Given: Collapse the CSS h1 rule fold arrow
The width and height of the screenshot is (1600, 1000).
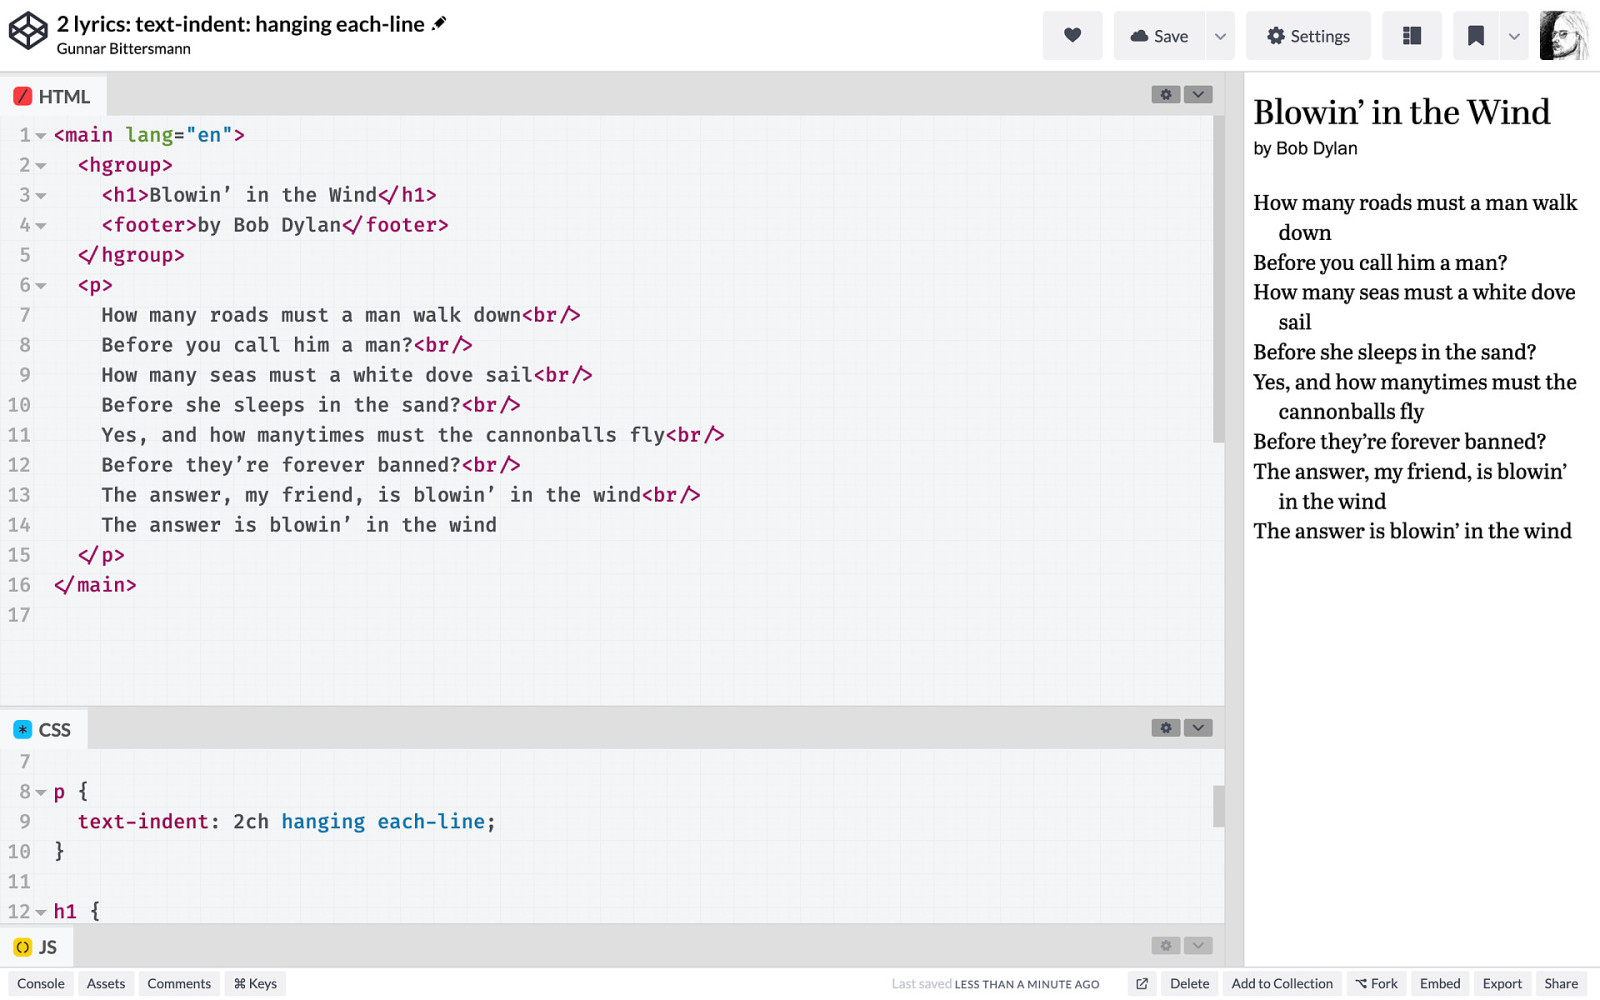Looking at the screenshot, I should [41, 912].
